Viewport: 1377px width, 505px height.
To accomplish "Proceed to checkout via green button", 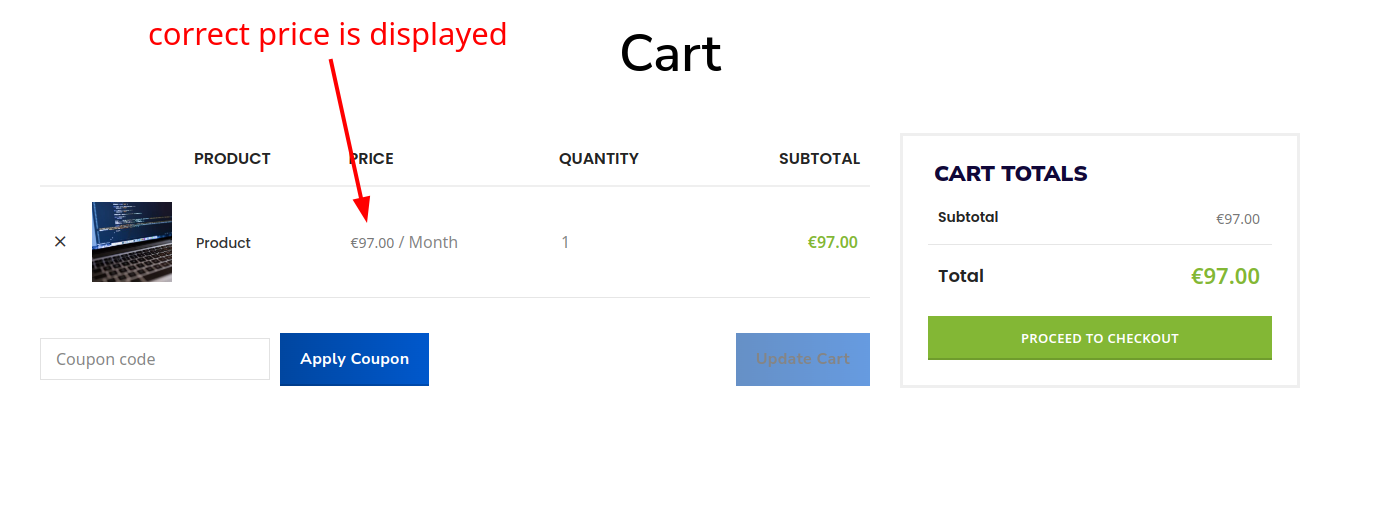I will click(1100, 338).
